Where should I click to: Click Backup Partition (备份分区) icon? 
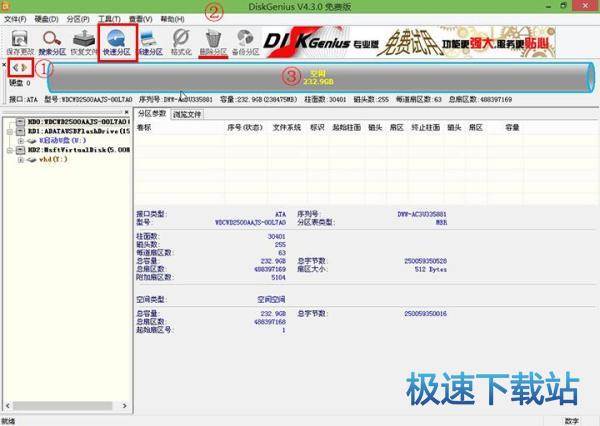pyautogui.click(x=245, y=42)
